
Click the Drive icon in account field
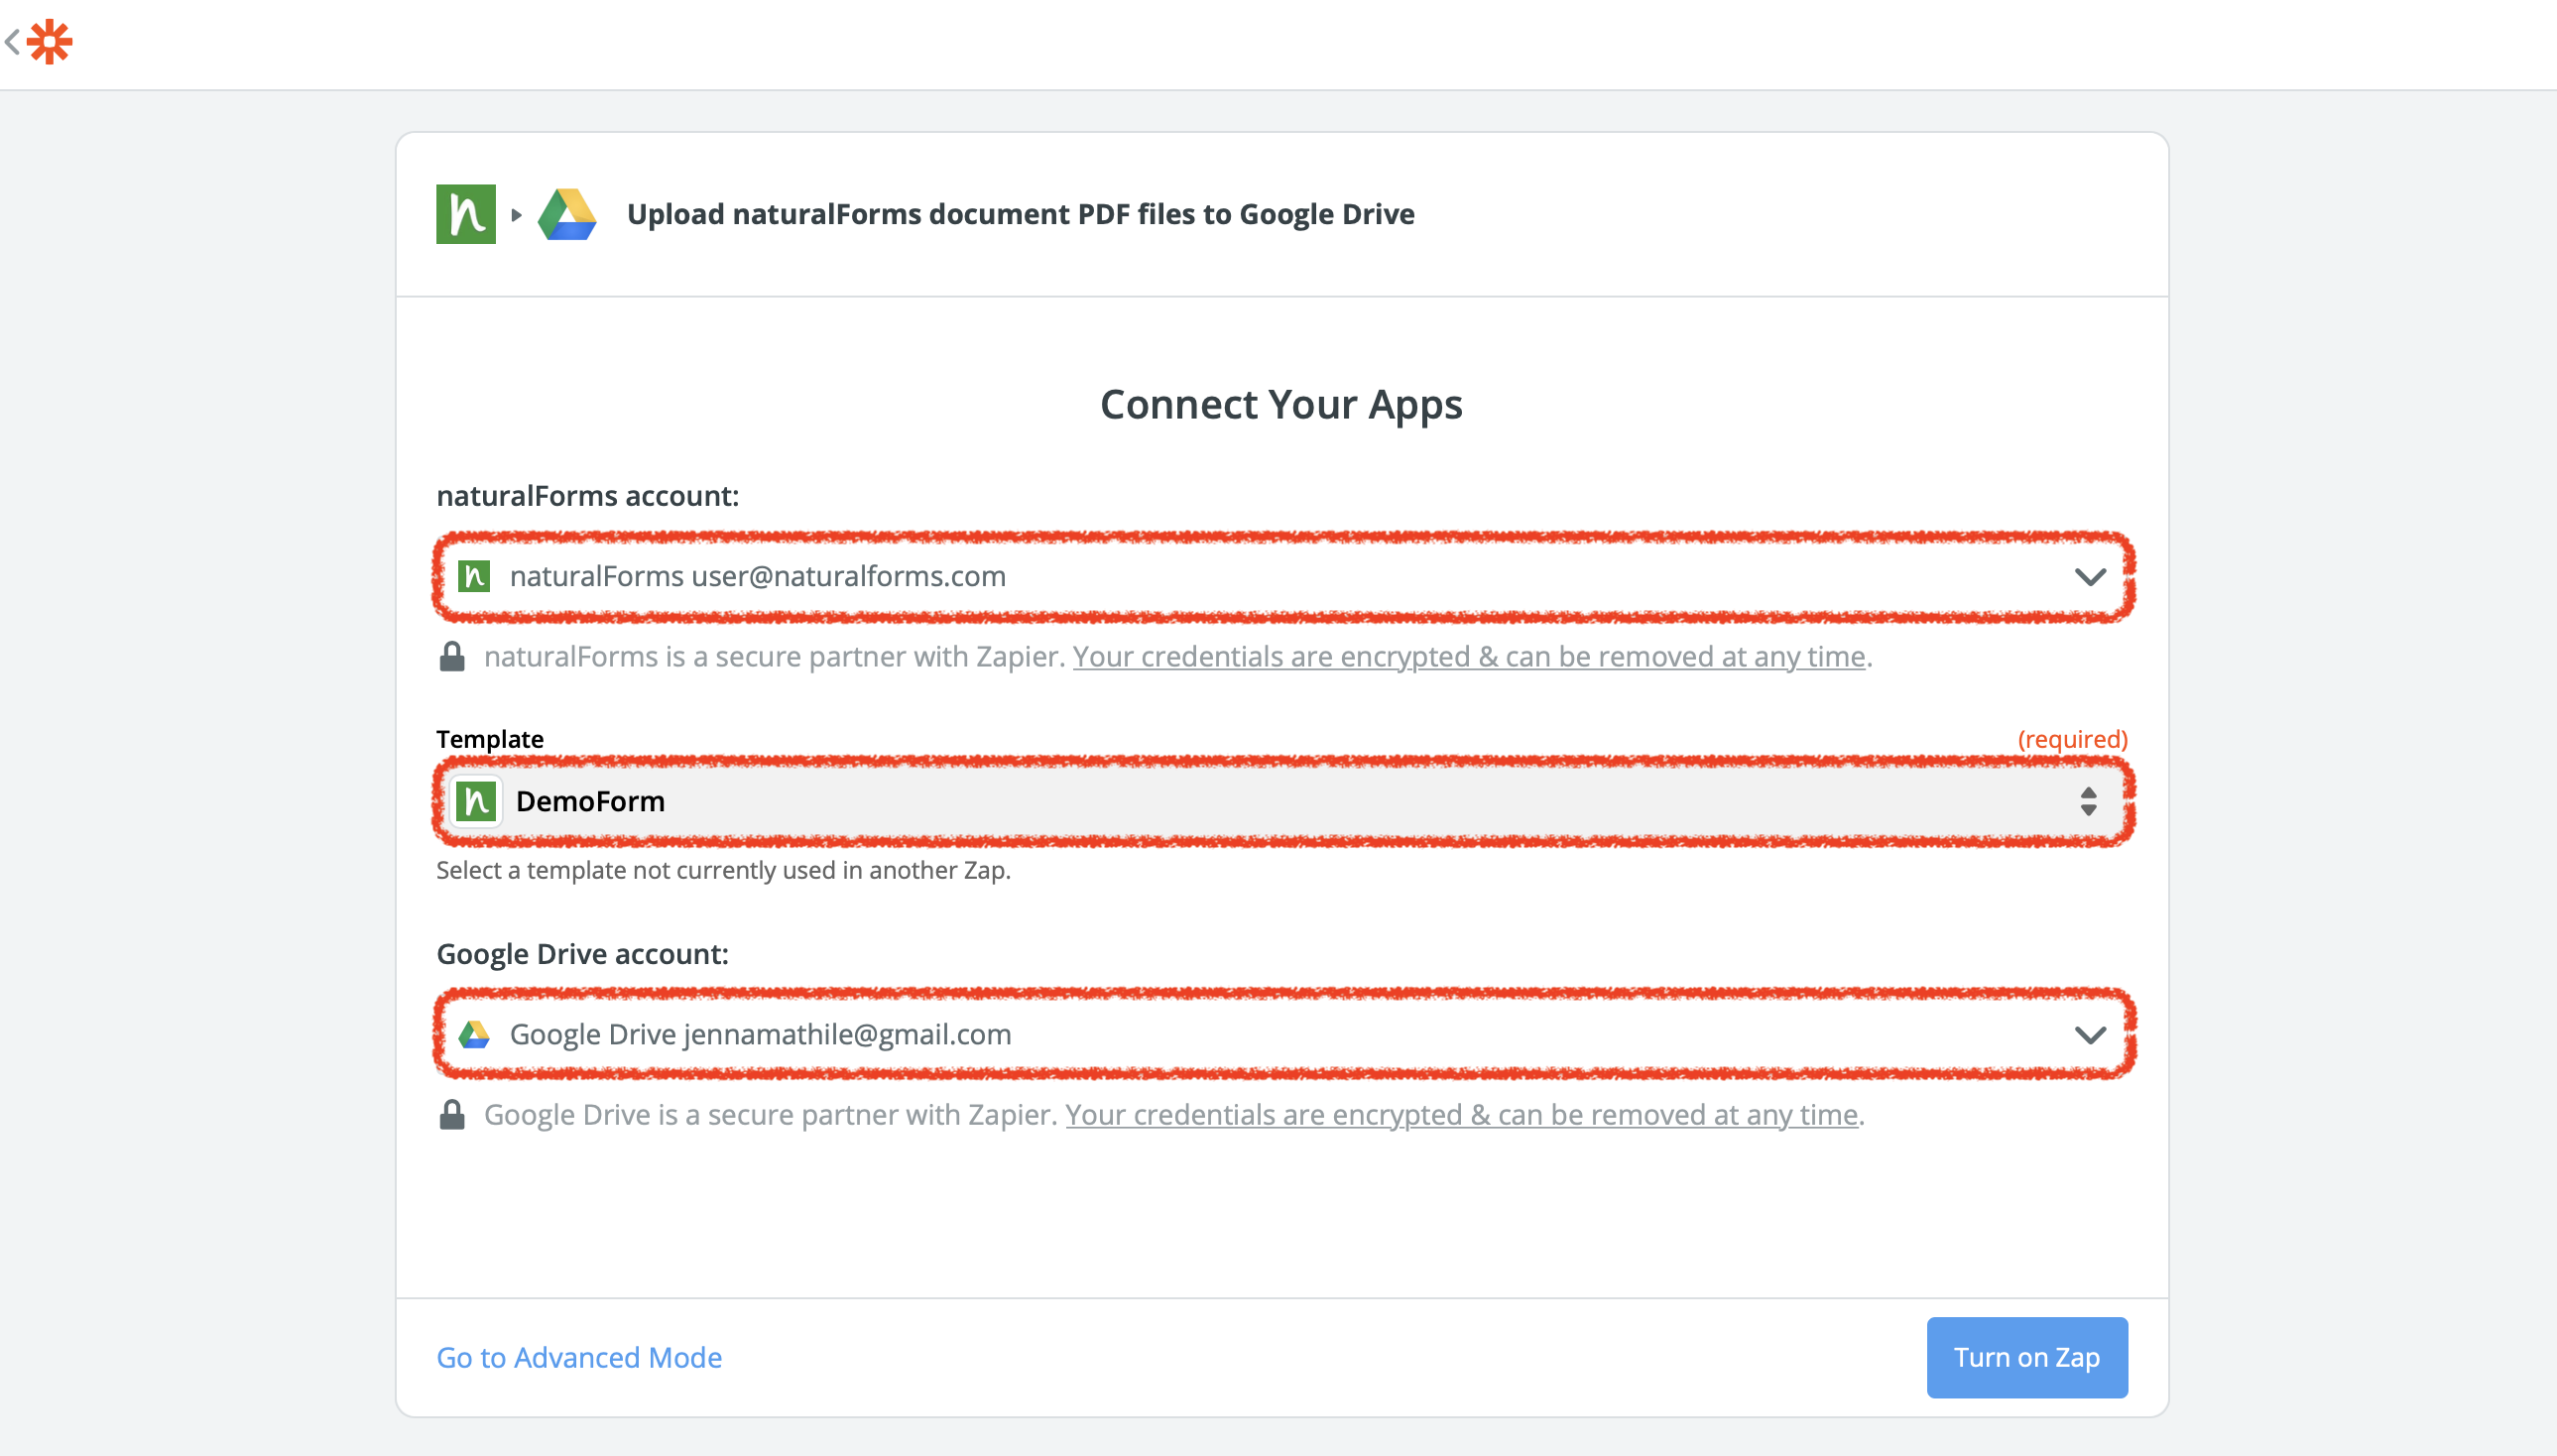coord(474,1034)
